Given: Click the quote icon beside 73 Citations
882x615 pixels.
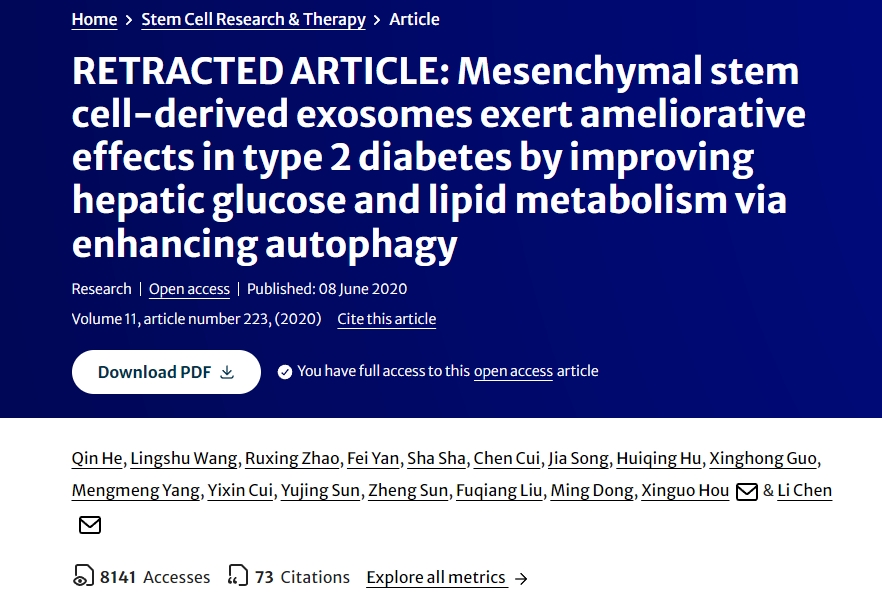Looking at the screenshot, I should (238, 577).
